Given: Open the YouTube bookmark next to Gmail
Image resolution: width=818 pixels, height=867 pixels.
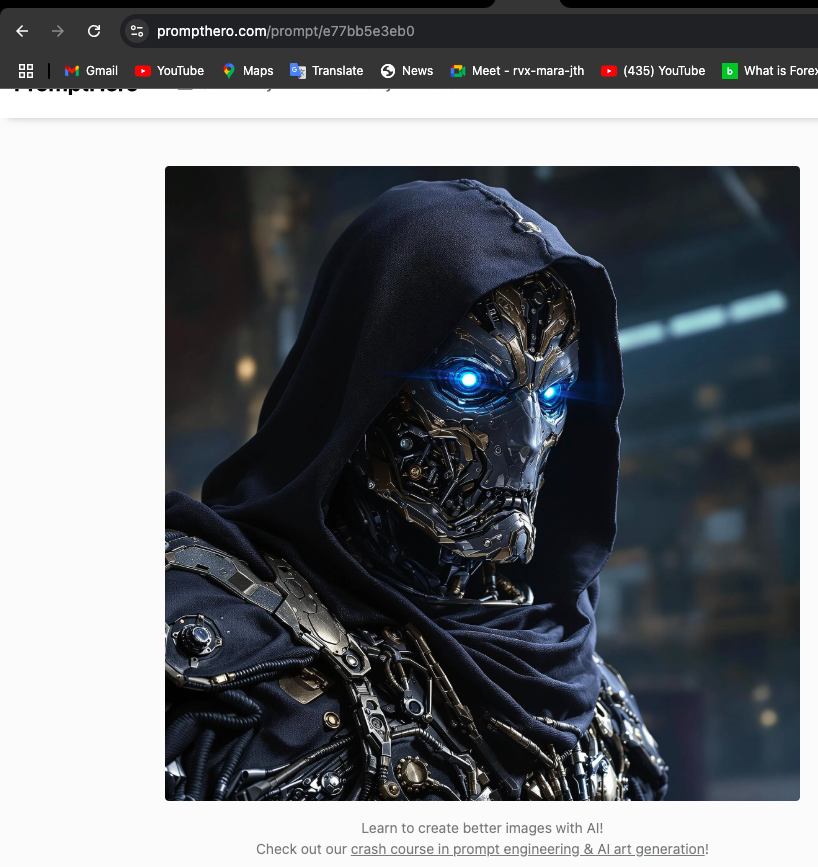Looking at the screenshot, I should pyautogui.click(x=170, y=71).
